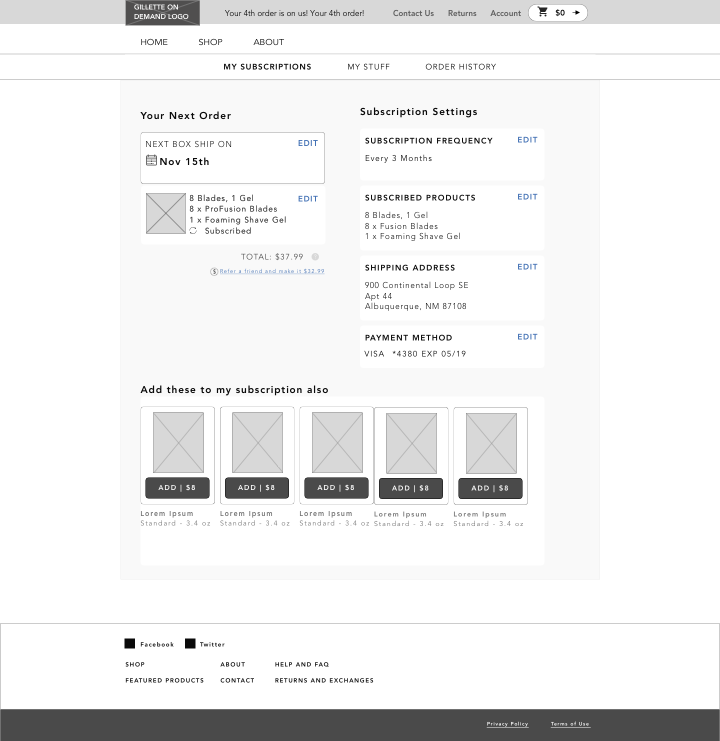Click the dollar icon beside refer a friend
The height and width of the screenshot is (741, 720).
click(214, 271)
